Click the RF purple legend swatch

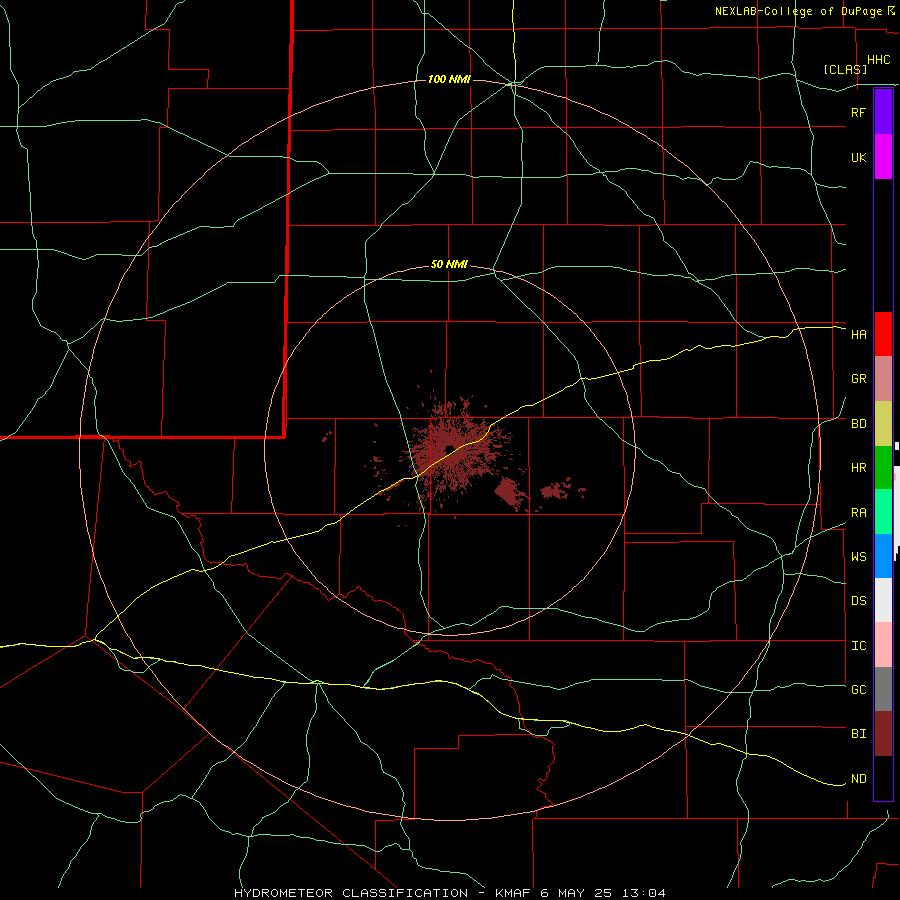click(883, 112)
